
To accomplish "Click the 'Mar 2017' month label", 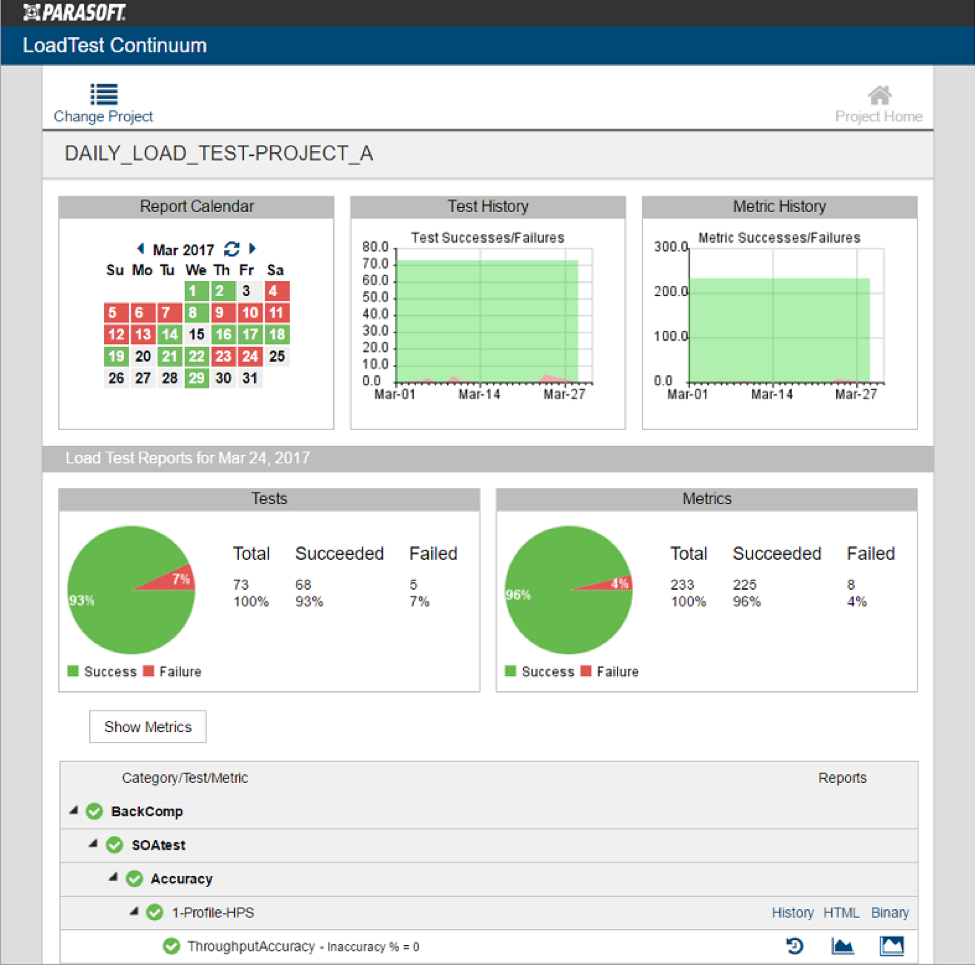I will click(x=183, y=249).
